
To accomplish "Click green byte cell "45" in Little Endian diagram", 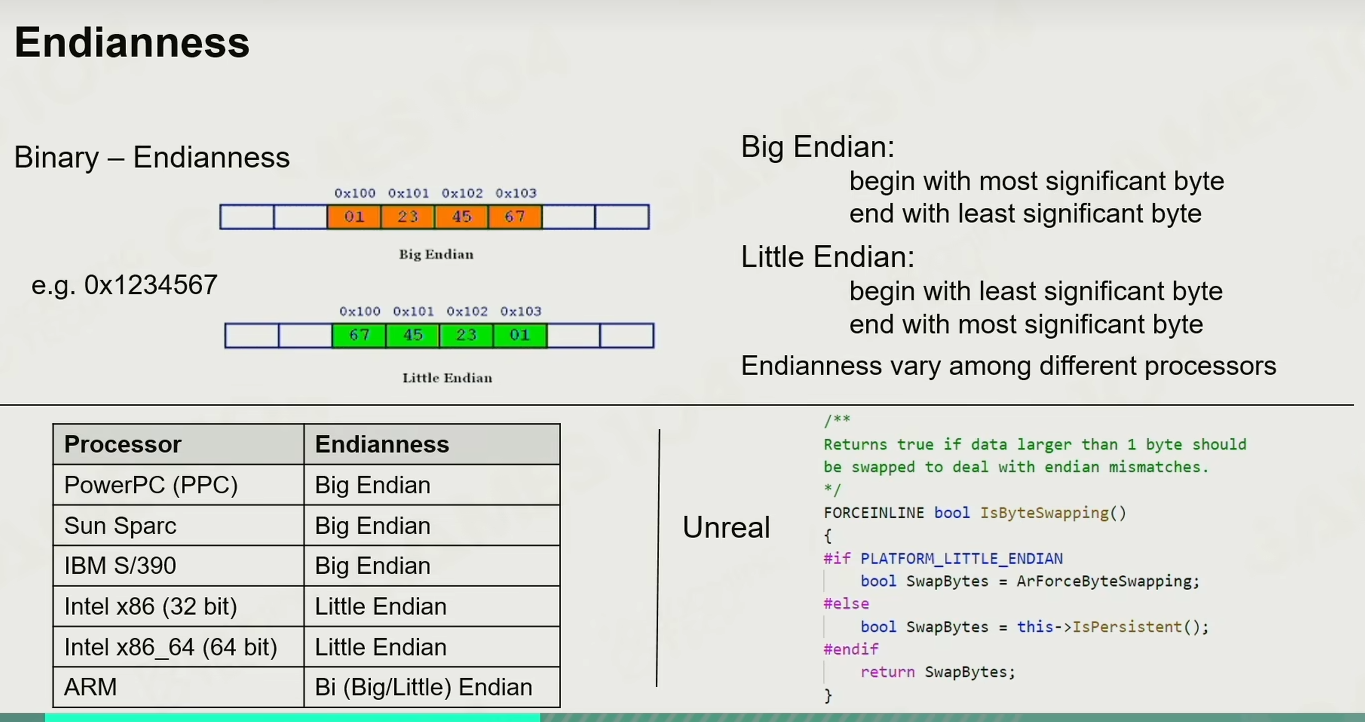I will (413, 335).
